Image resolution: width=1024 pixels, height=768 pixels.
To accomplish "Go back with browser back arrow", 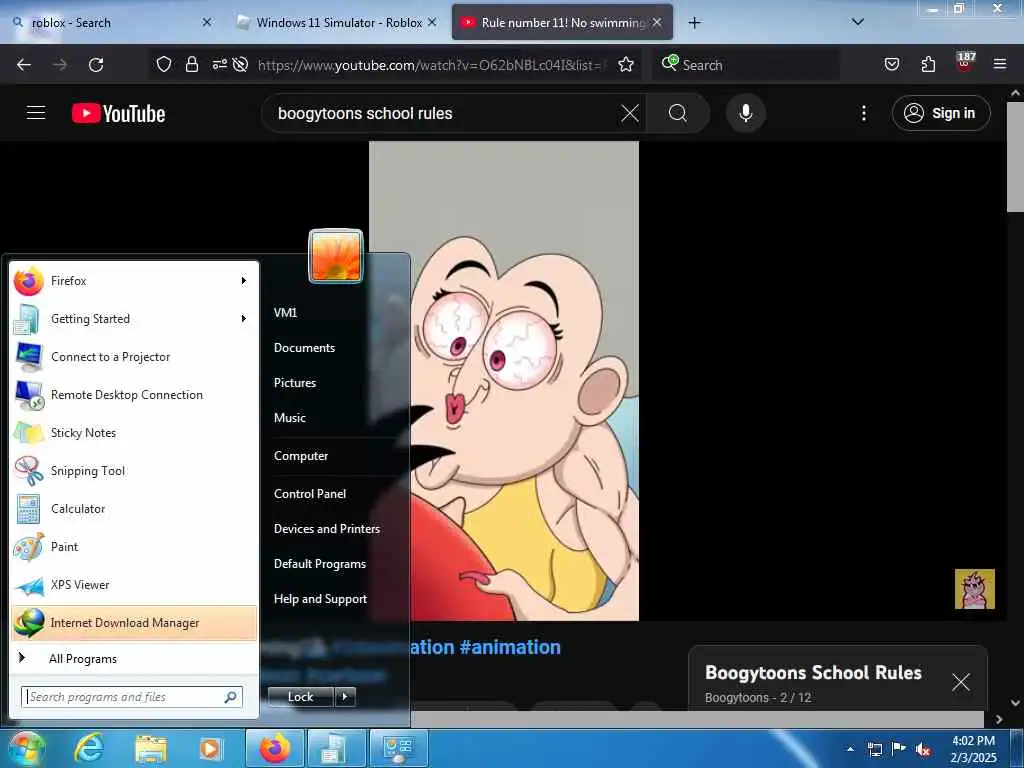I will [x=24, y=65].
